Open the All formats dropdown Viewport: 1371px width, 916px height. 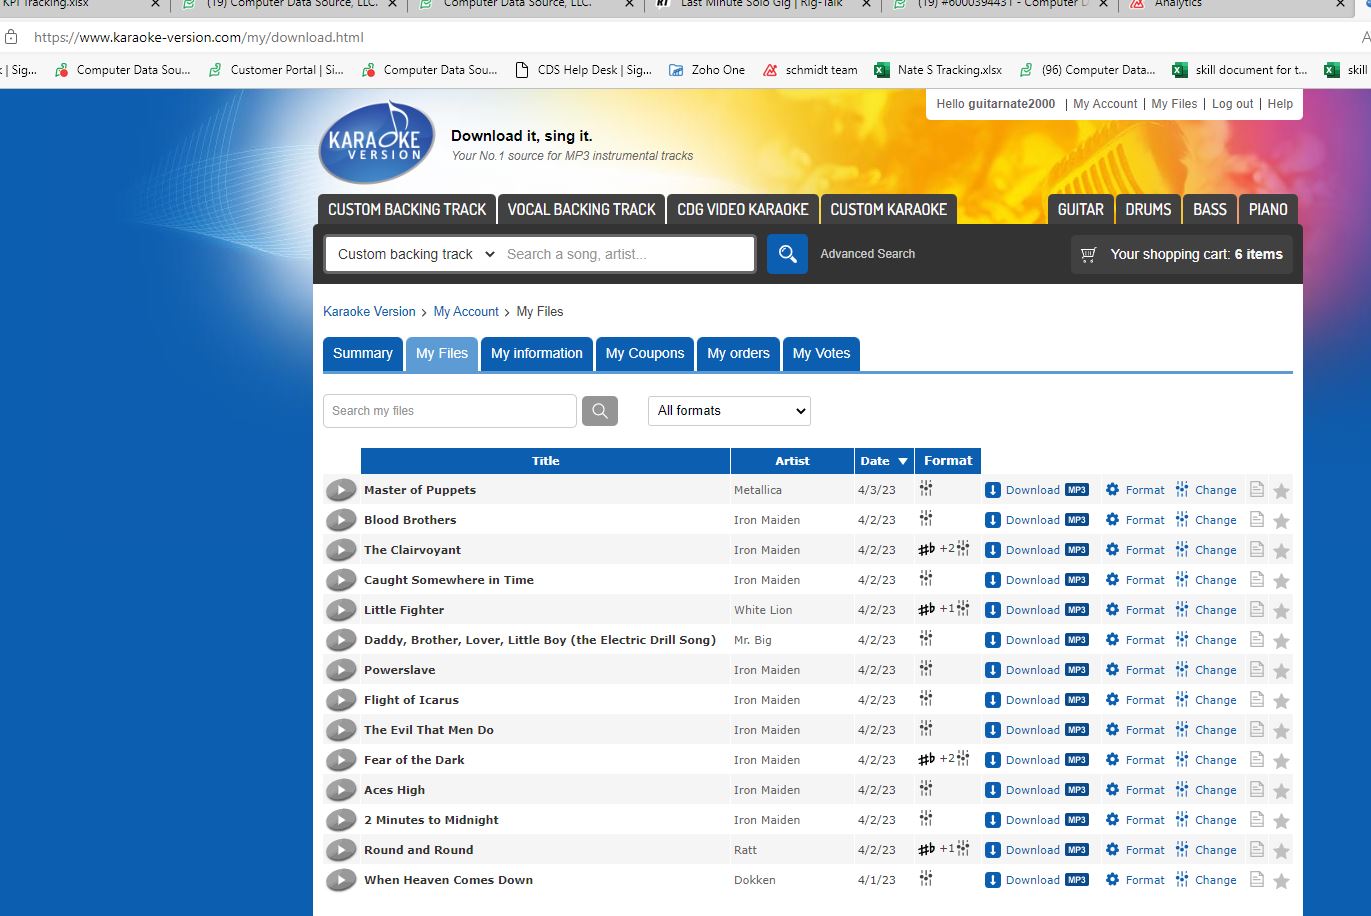(729, 411)
